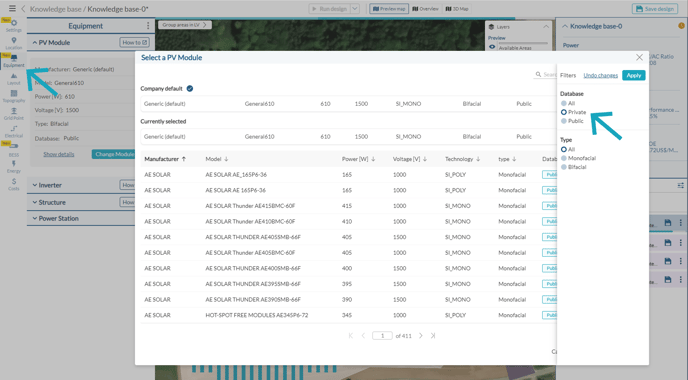Toggle Available Areas layer visibility eye
Screen dimensions: 688x380
coord(492,47)
